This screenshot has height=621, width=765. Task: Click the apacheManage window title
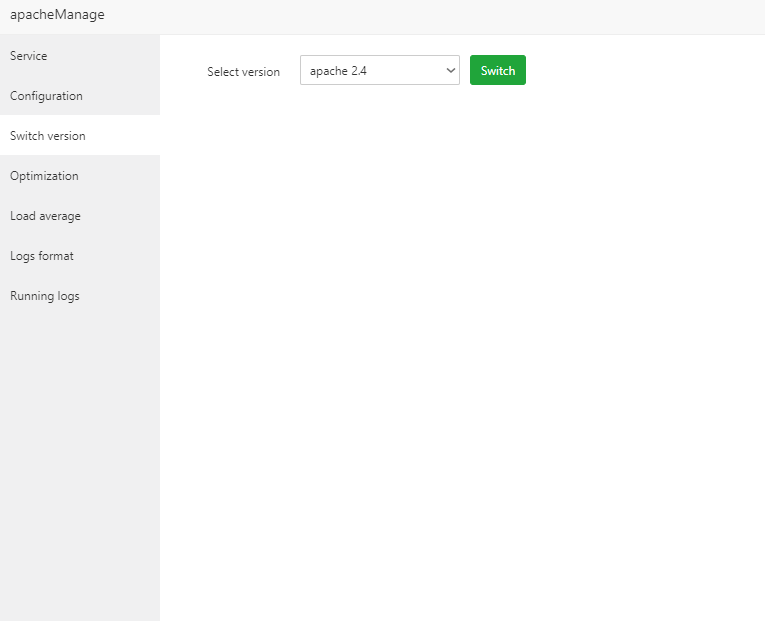[x=57, y=15]
